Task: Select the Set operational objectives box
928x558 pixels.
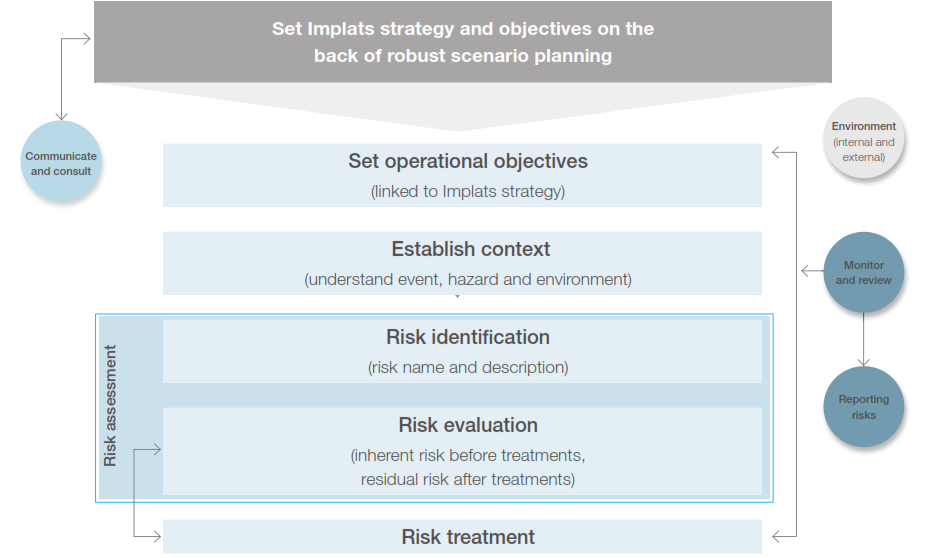Action: pos(462,175)
